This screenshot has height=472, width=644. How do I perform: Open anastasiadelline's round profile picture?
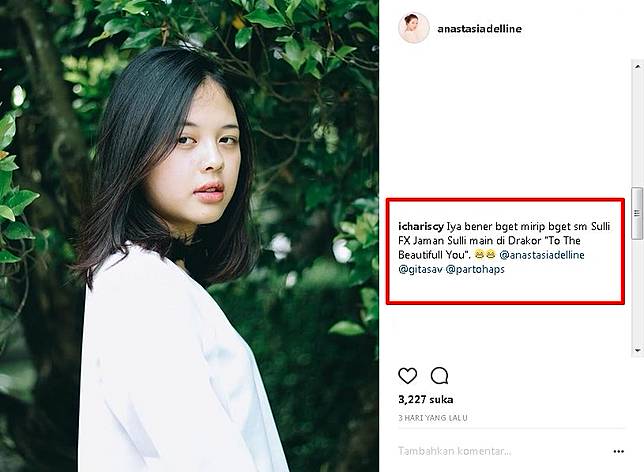pyautogui.click(x=414, y=28)
